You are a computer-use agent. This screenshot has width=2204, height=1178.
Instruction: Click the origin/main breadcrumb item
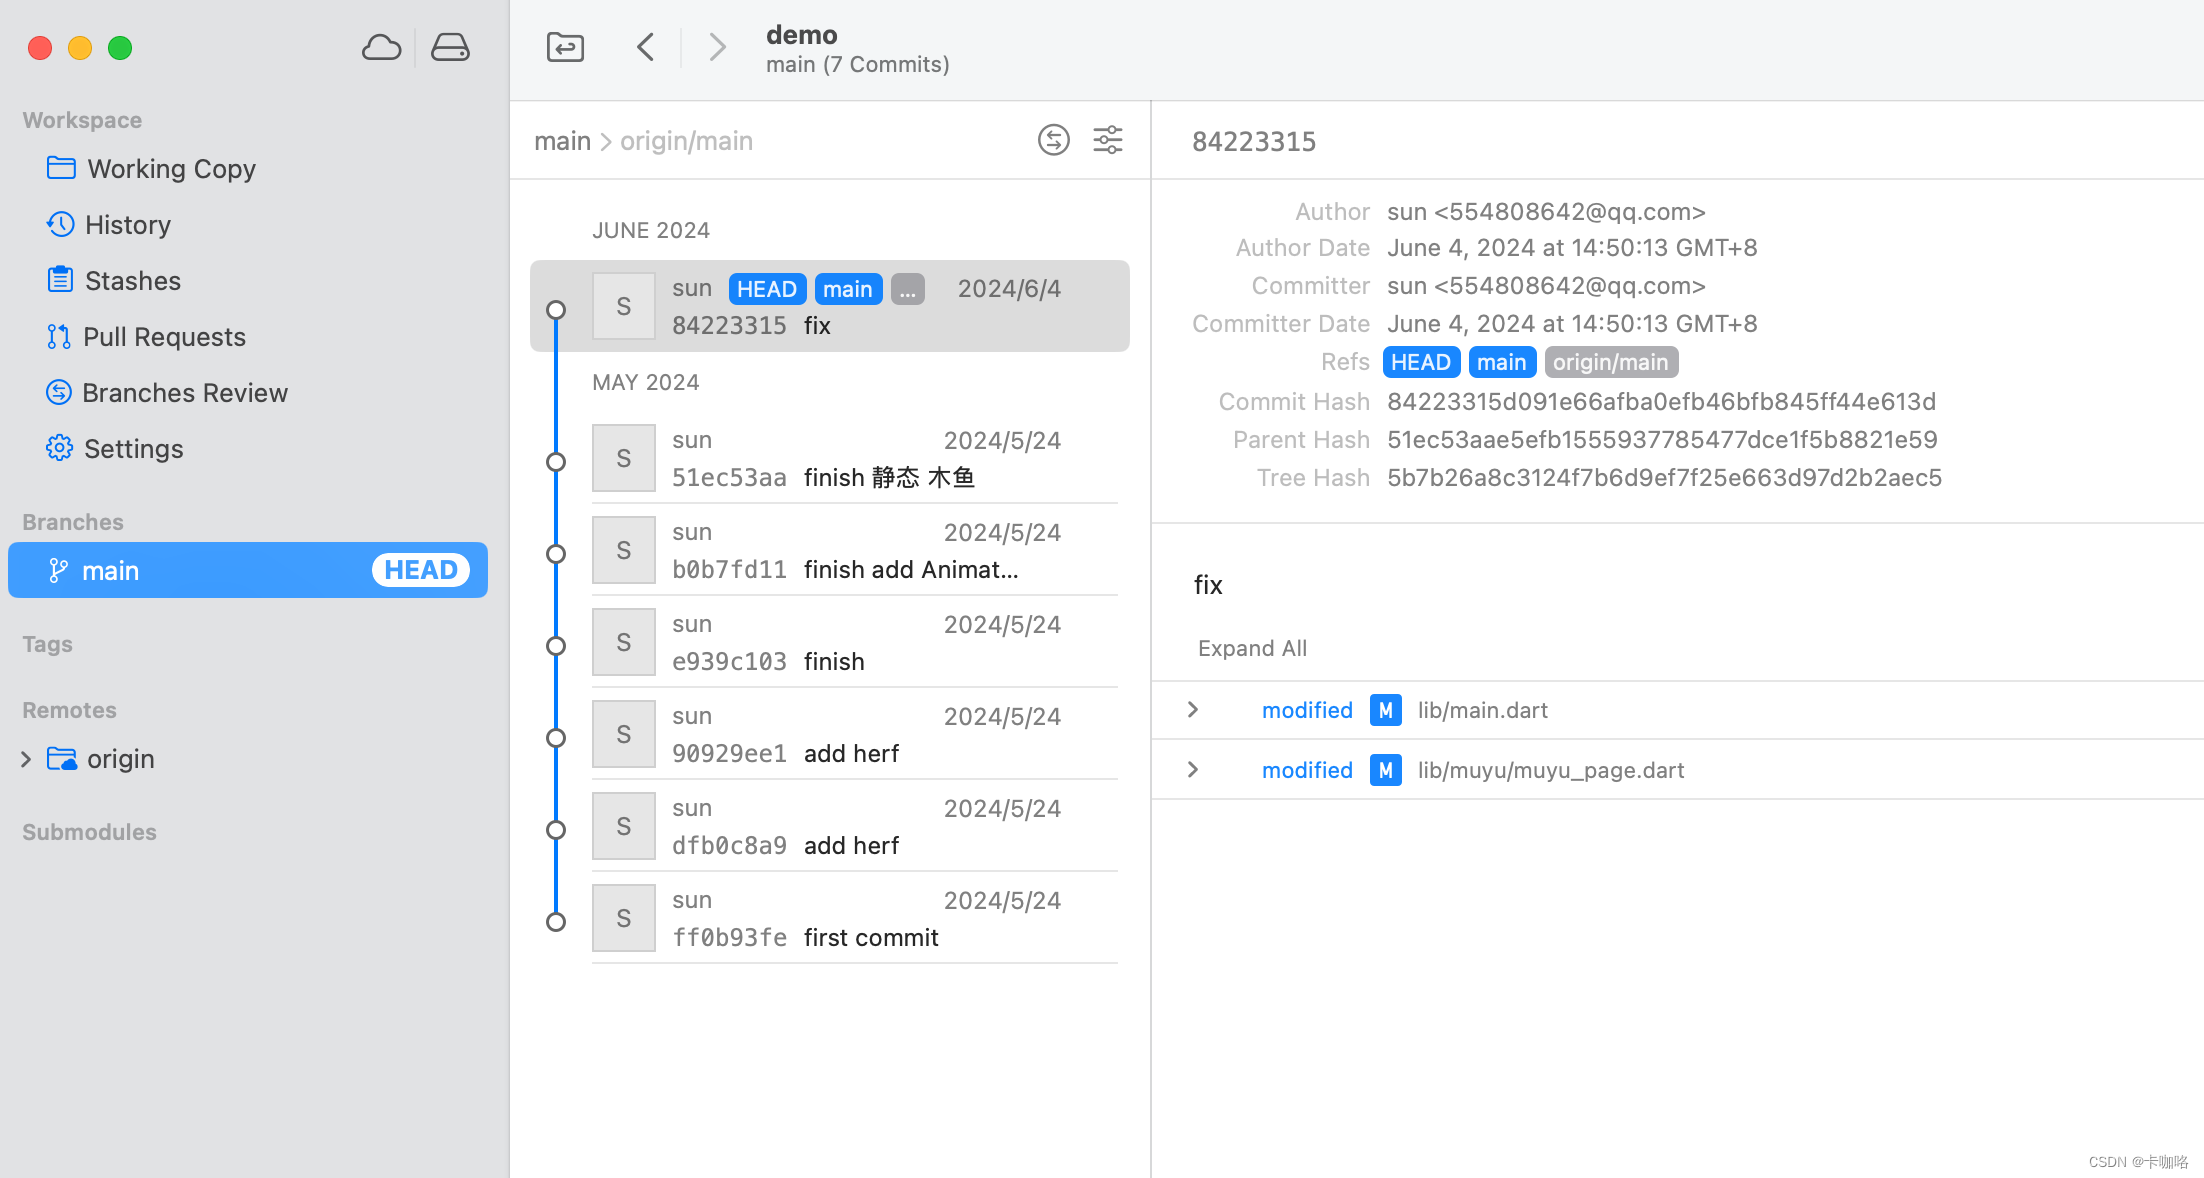(686, 140)
